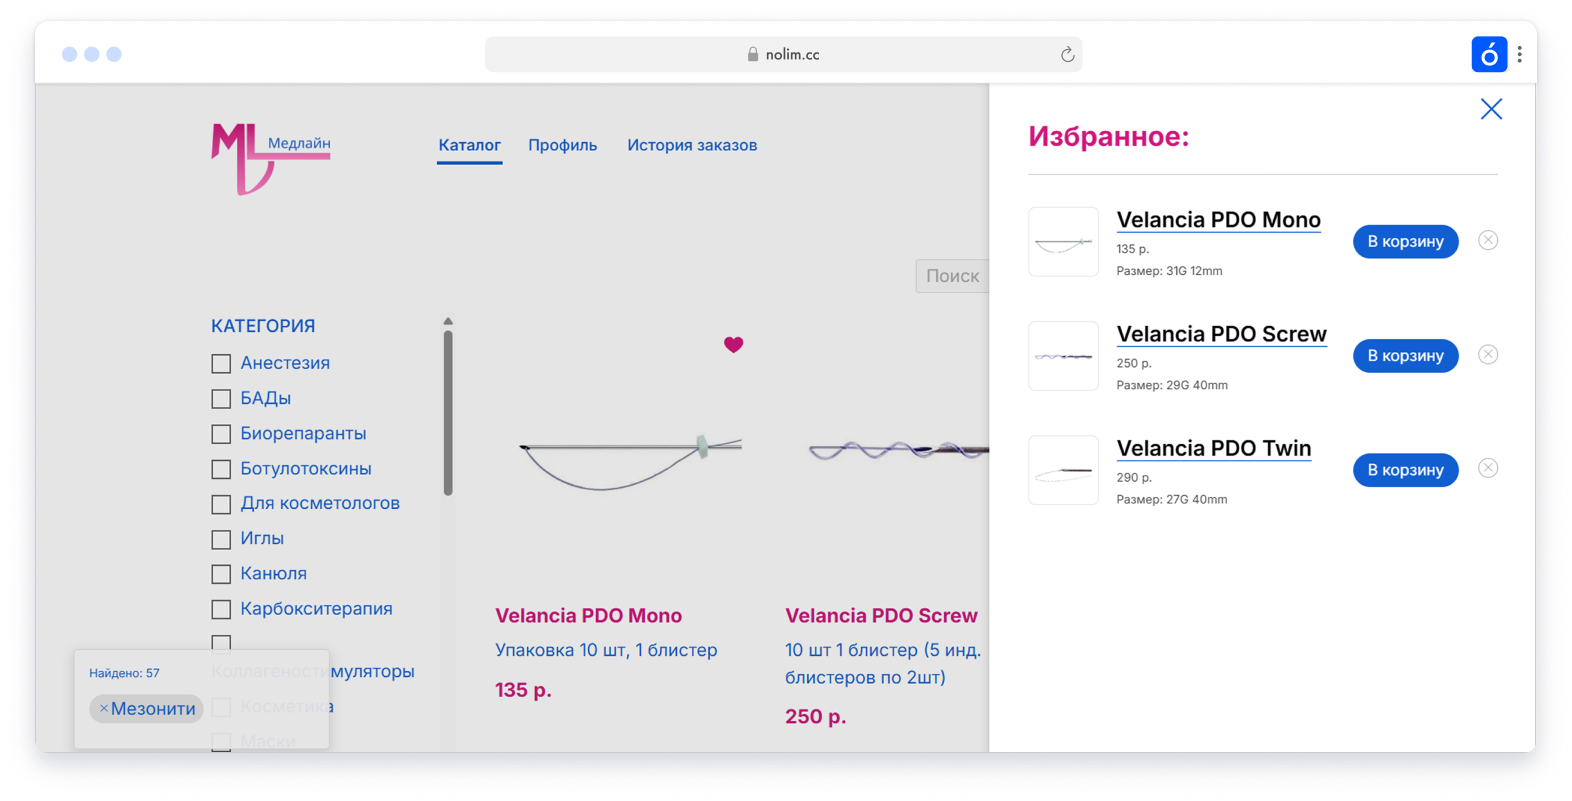The image size is (1572, 801).
Task: Click Размер: 29G 40mm text
Action: [x=1172, y=385]
